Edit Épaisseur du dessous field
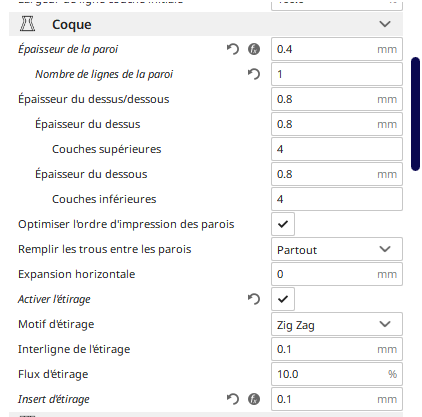Screen dimensions: 422x417 [x=337, y=174]
